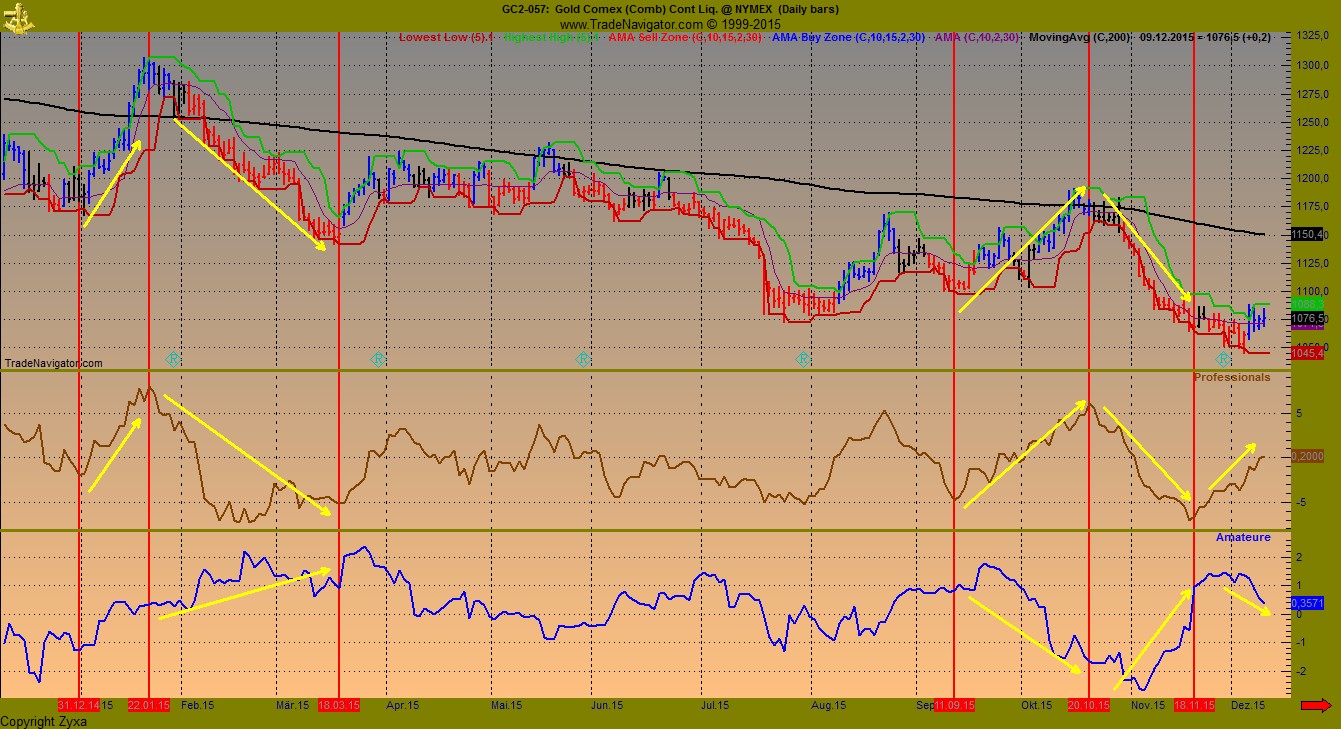
Task: Open the www.TradeNavigator.com link
Action: (670, 22)
